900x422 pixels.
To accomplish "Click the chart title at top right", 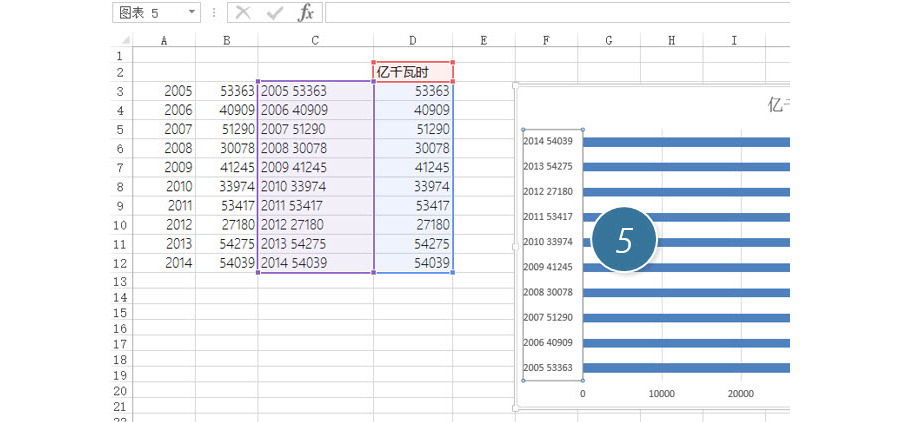I will point(779,105).
